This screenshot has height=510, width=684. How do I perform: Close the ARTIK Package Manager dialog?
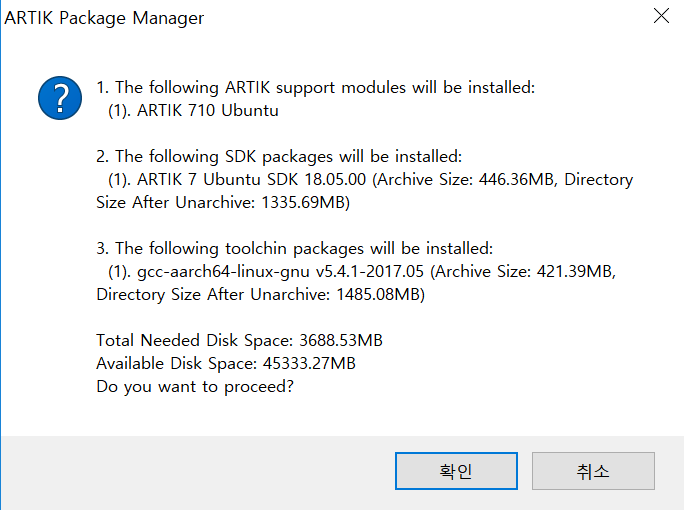pyautogui.click(x=661, y=17)
